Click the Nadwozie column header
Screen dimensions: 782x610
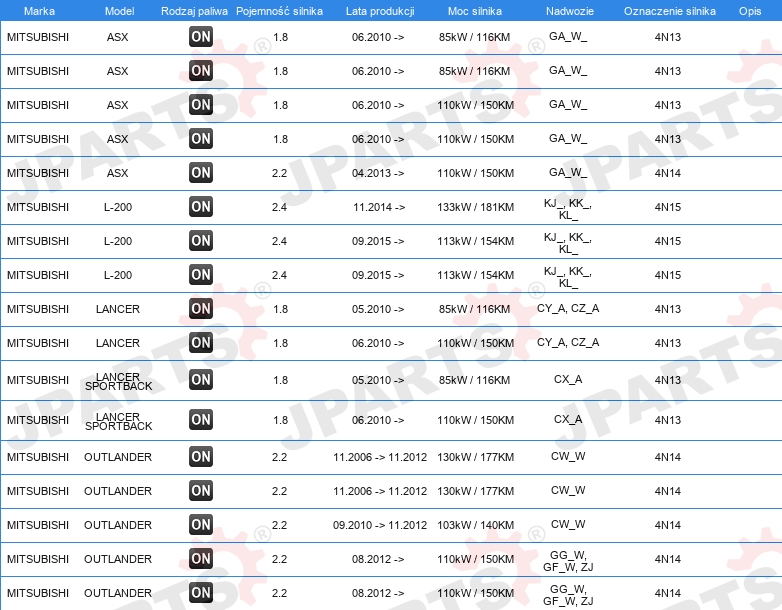[570, 11]
